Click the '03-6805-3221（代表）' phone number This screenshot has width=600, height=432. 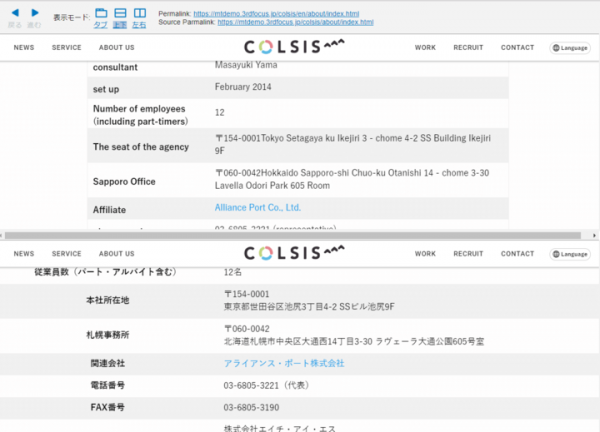tap(266, 385)
